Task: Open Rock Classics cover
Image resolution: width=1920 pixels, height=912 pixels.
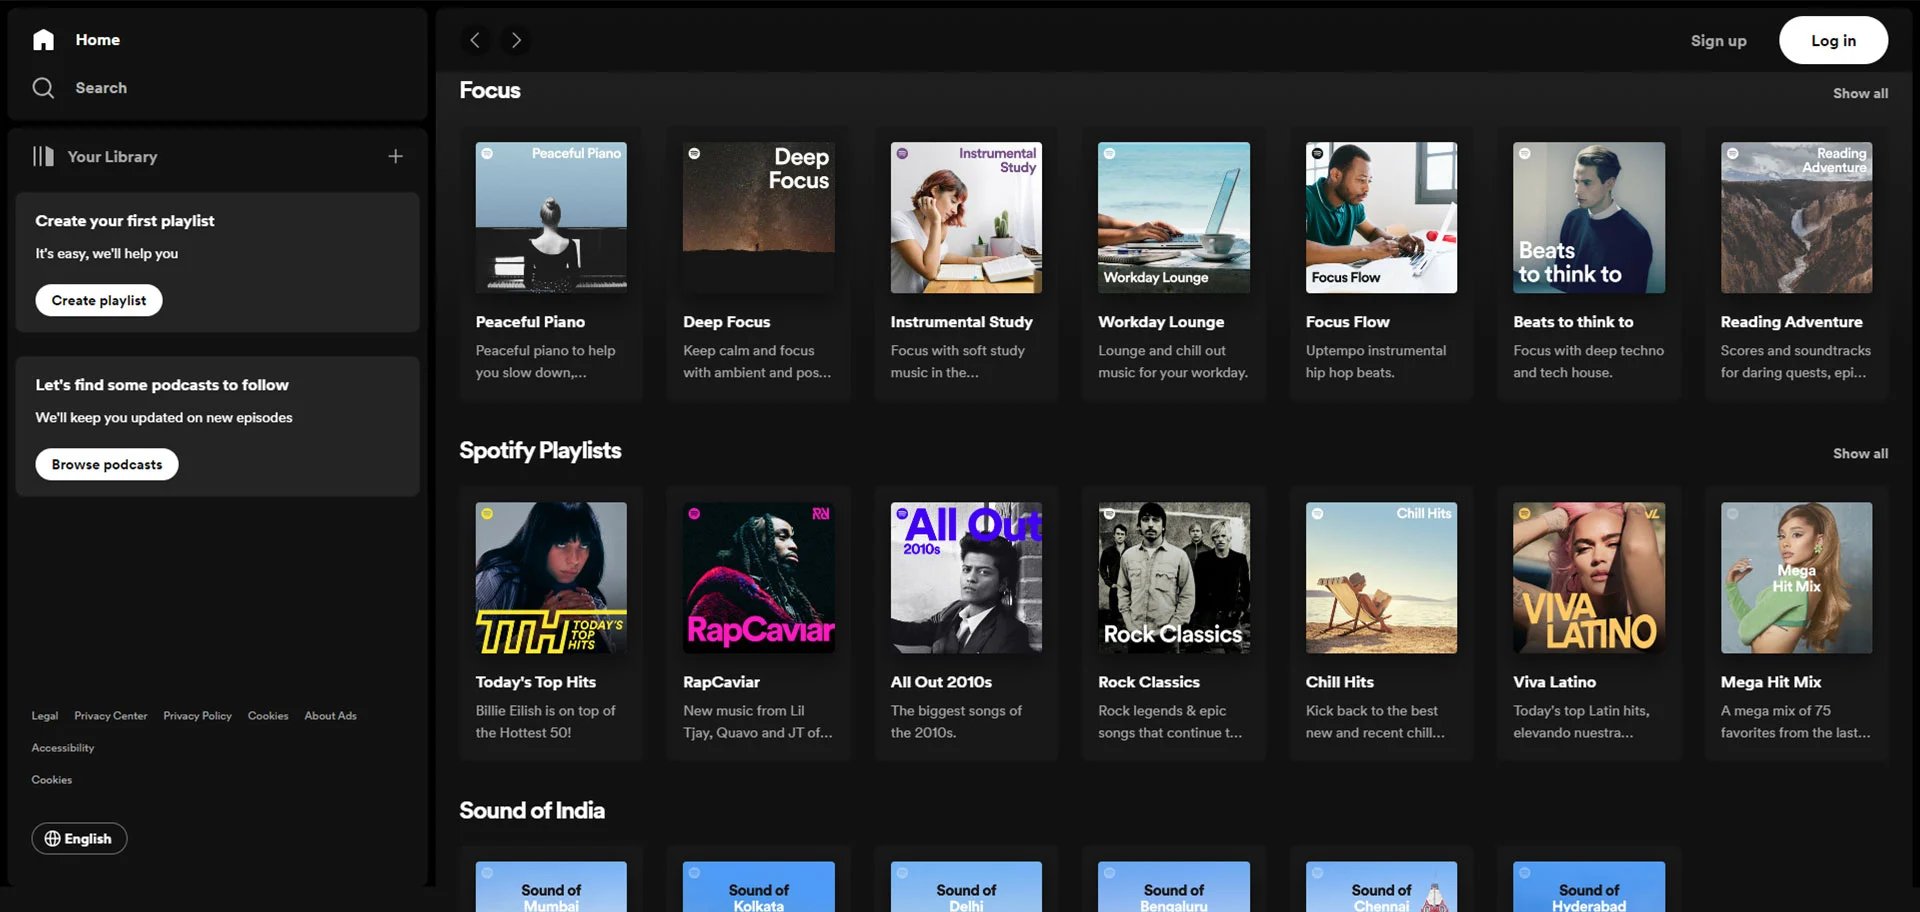Action: coord(1174,577)
